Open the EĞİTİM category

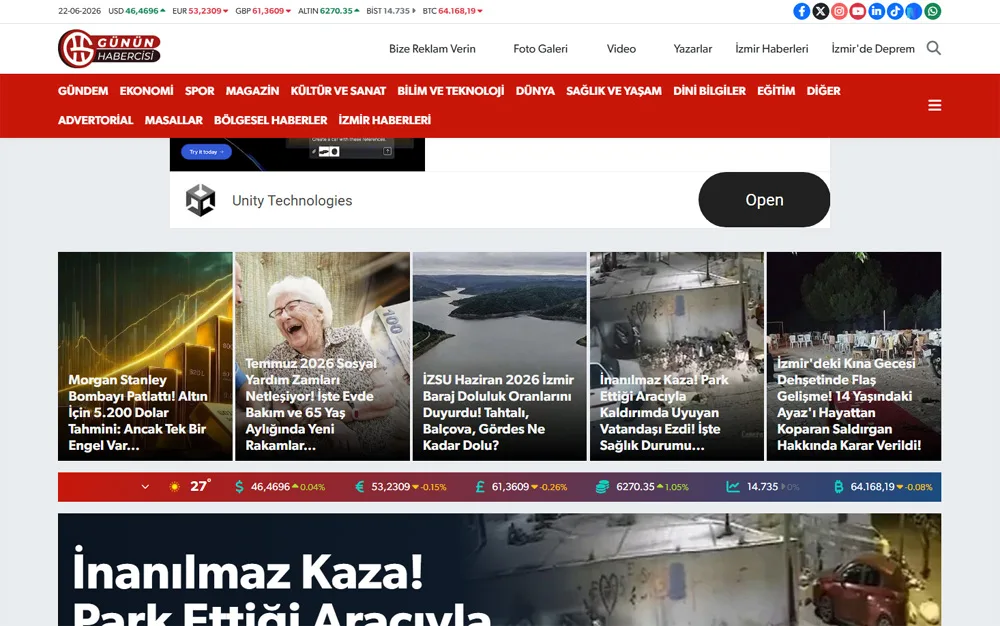click(x=776, y=91)
